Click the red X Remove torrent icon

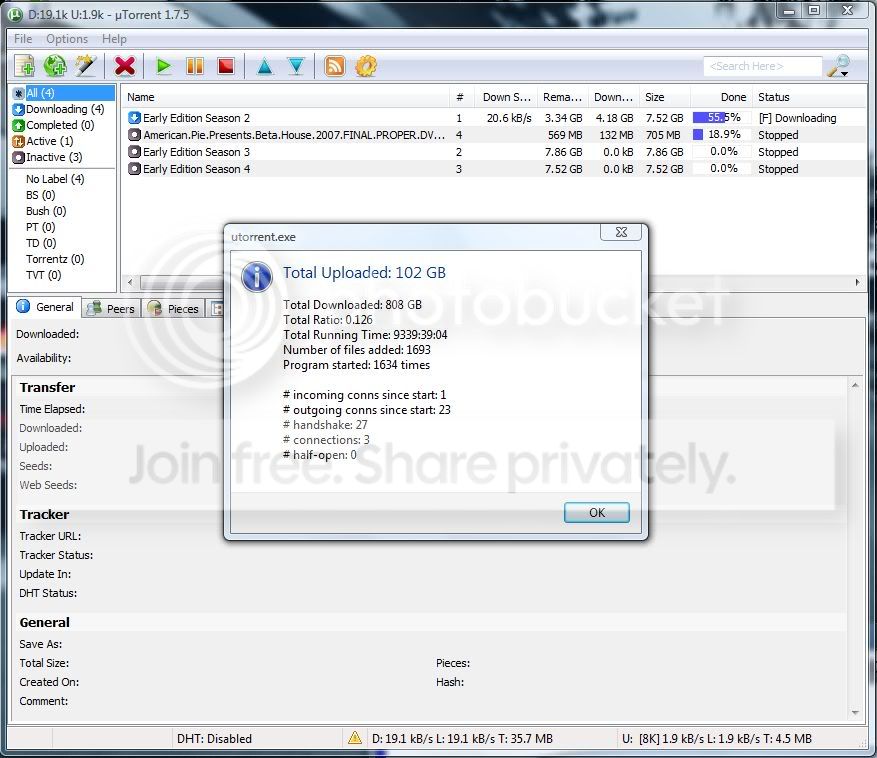tap(125, 66)
